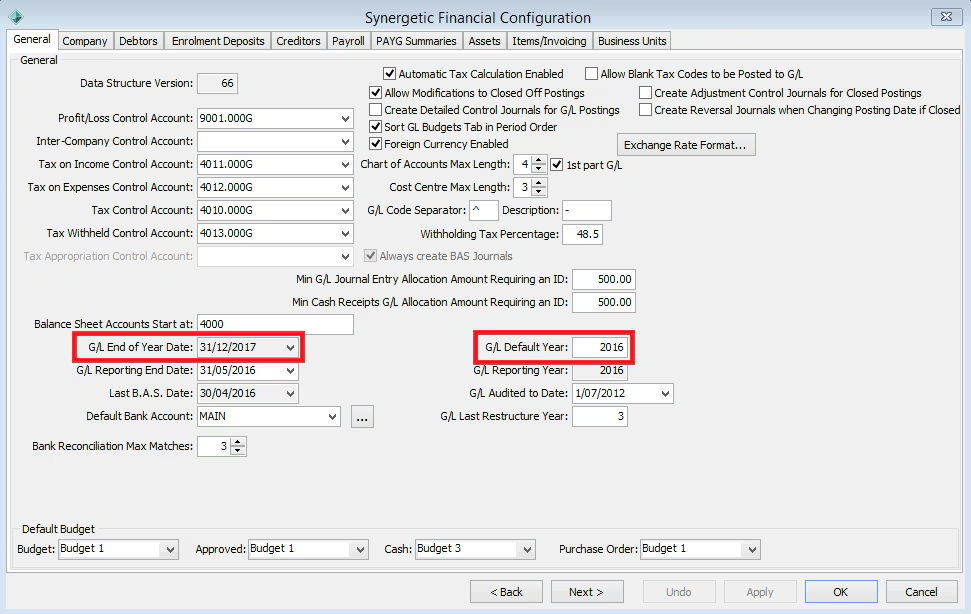The width and height of the screenshot is (971, 614).
Task: Select the General tab
Action: click(32, 39)
